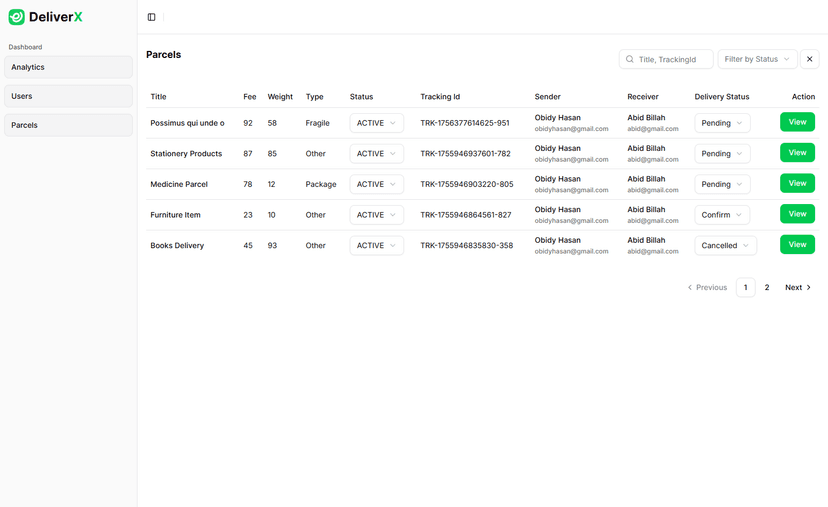Open Pending dropdown for Medicine Parcel
Image resolution: width=828 pixels, height=507 pixels.
pos(722,184)
